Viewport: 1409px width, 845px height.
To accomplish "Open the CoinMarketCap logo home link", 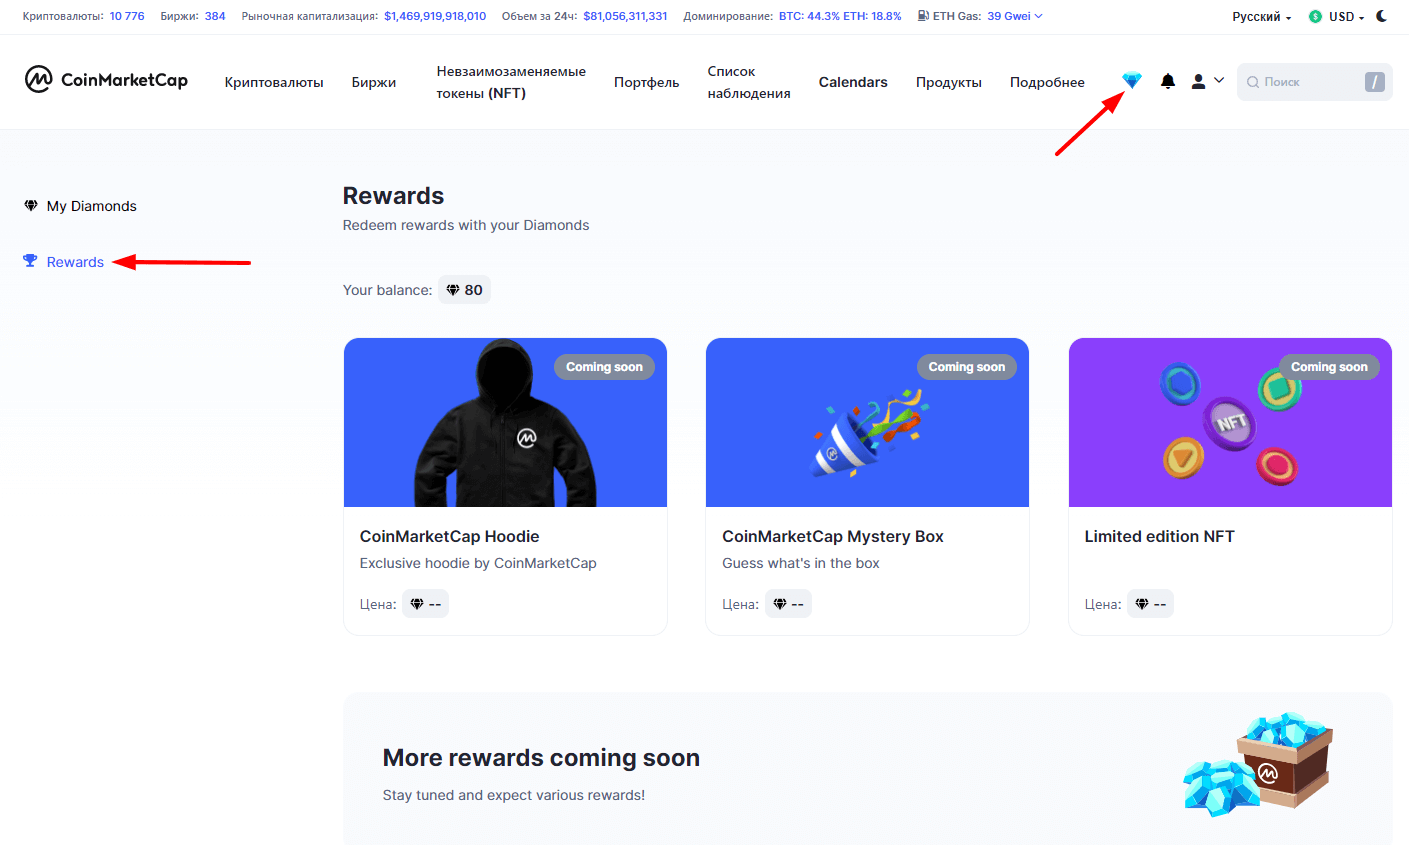I will (x=106, y=80).
